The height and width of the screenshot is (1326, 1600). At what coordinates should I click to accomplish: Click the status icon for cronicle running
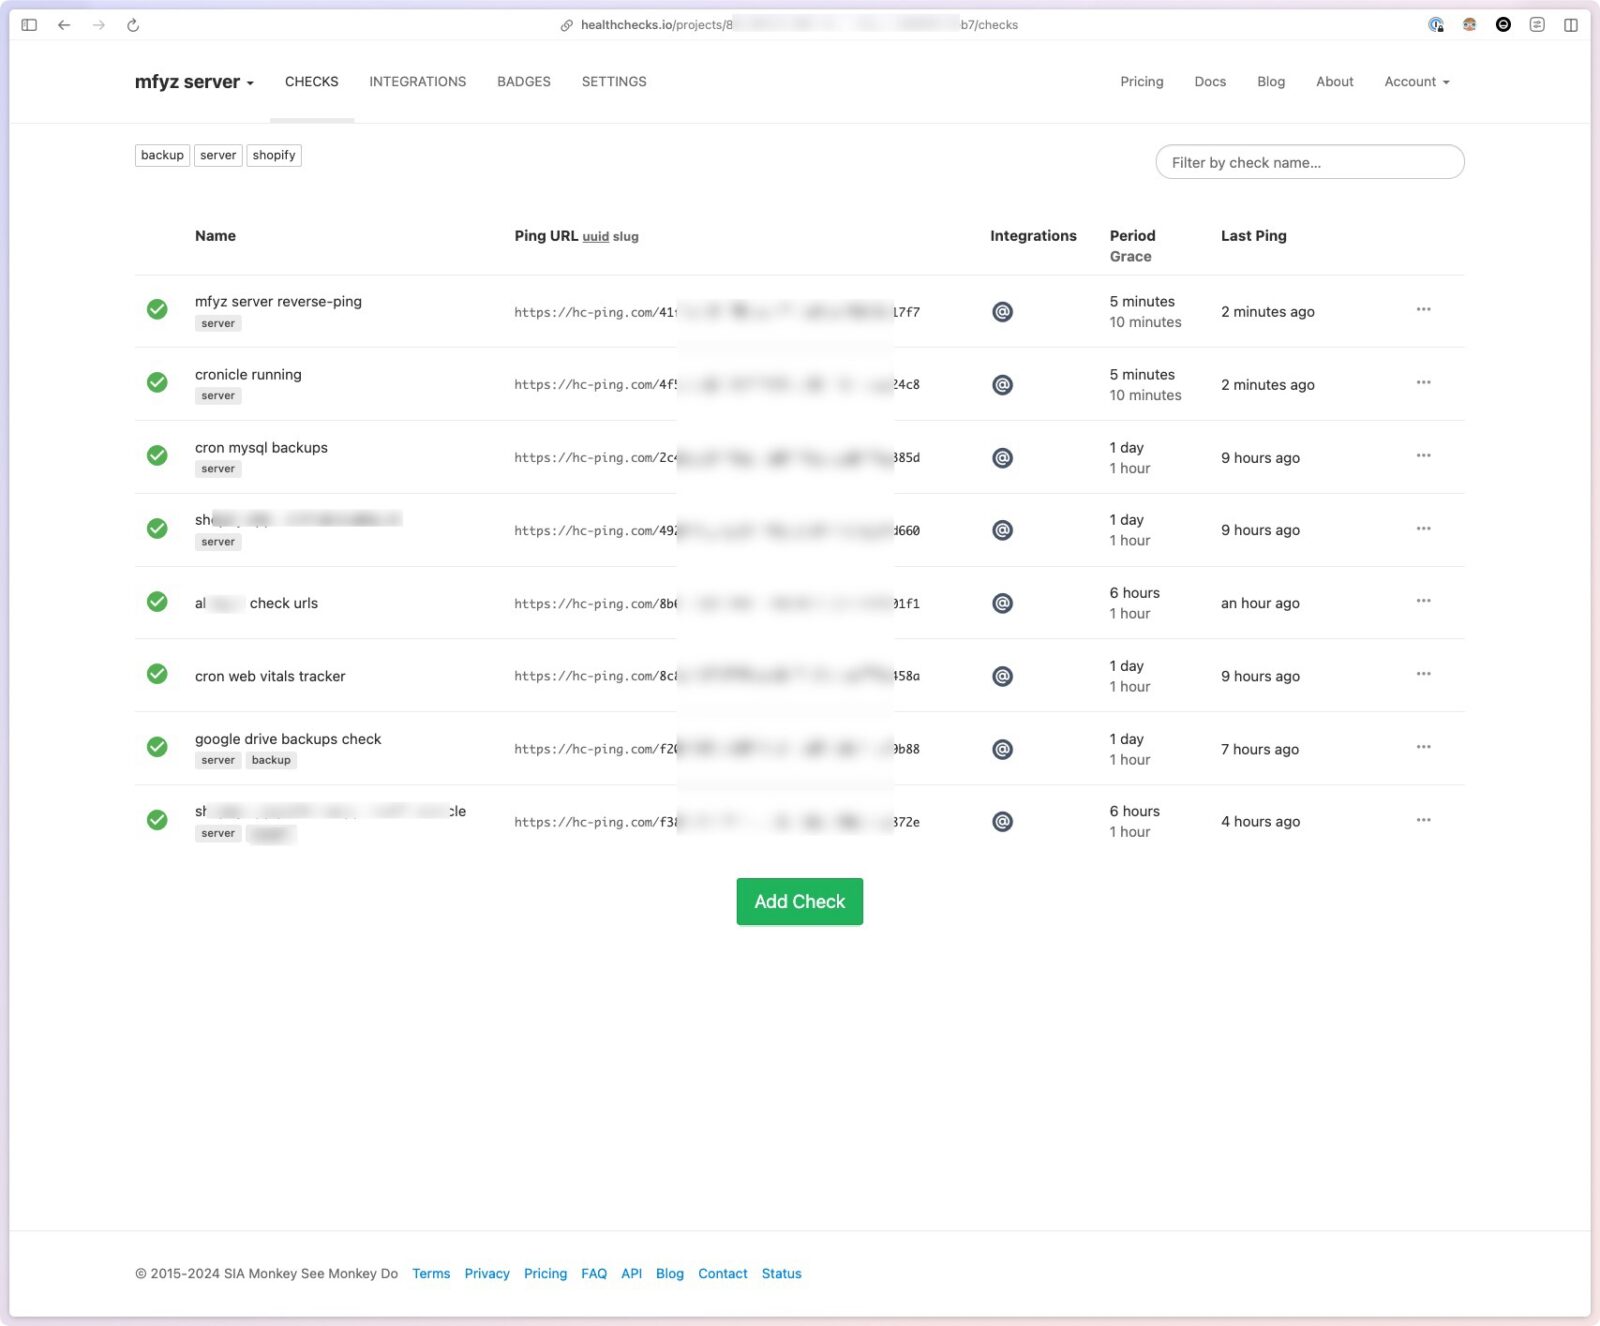click(157, 383)
